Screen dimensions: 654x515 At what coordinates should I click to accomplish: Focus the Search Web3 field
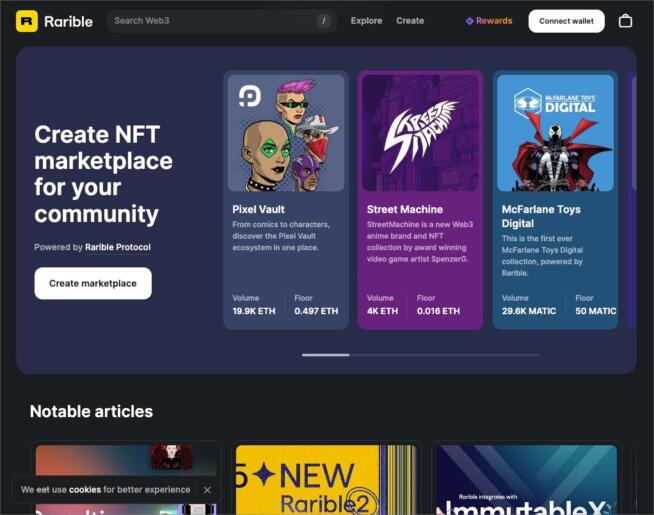pyautogui.click(x=221, y=21)
